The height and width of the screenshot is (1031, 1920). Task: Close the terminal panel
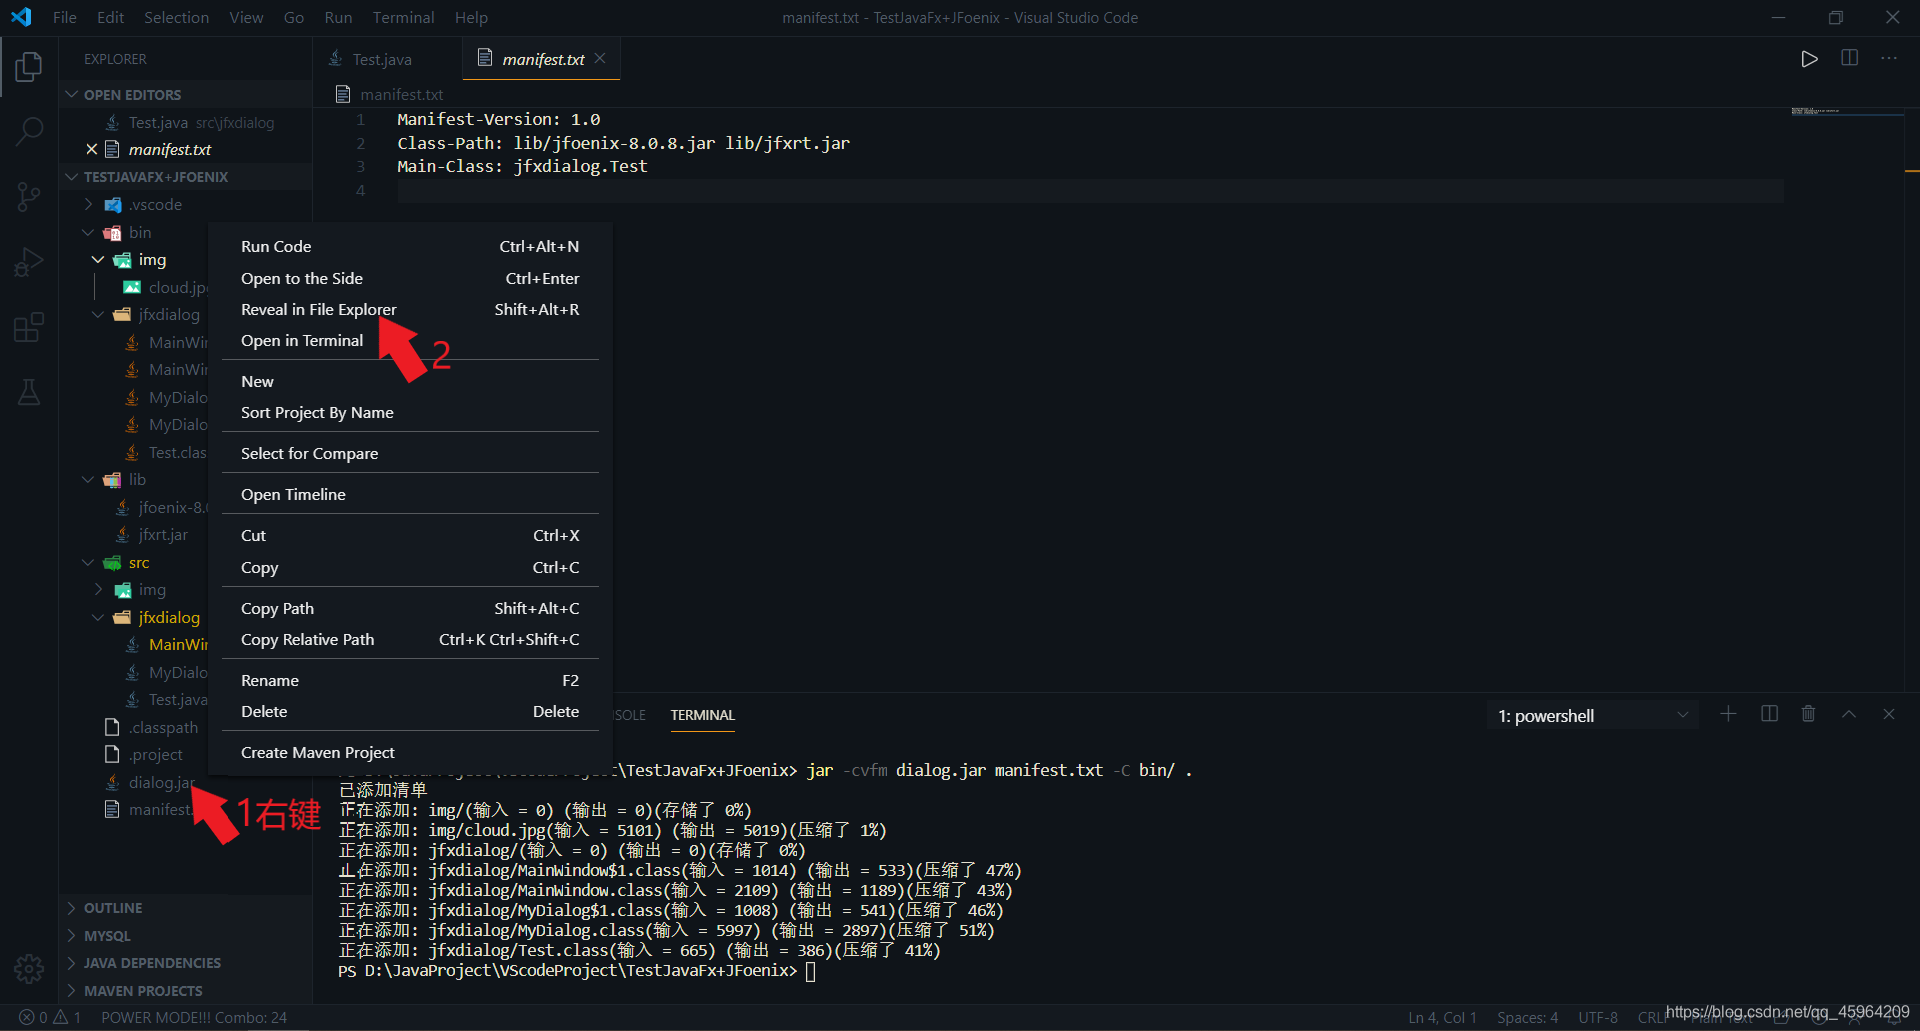[1889, 714]
